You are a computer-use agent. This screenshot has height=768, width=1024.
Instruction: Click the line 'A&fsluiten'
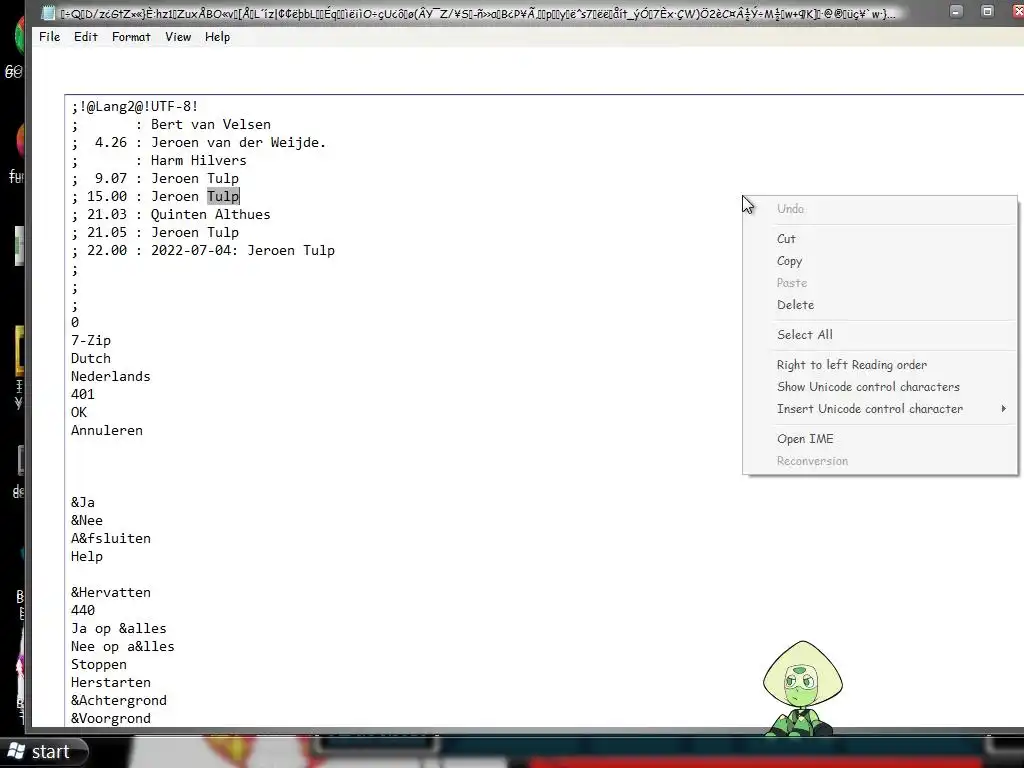click(x=111, y=539)
